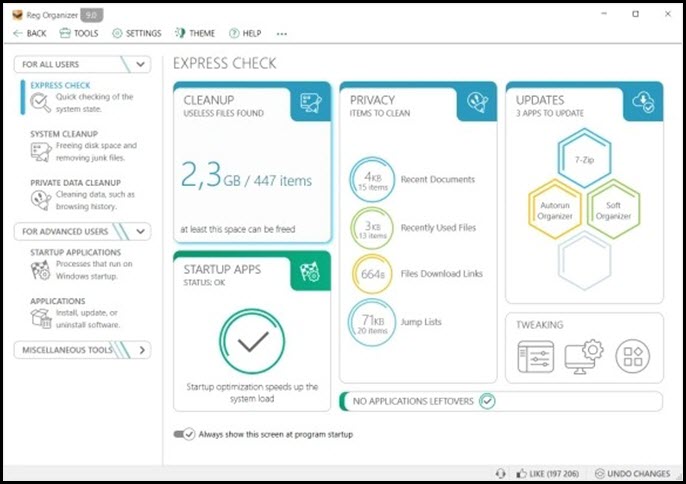Viewport: 686px width, 484px height.
Task: Select APPLICATIONS label in sidebar
Action: [58, 301]
